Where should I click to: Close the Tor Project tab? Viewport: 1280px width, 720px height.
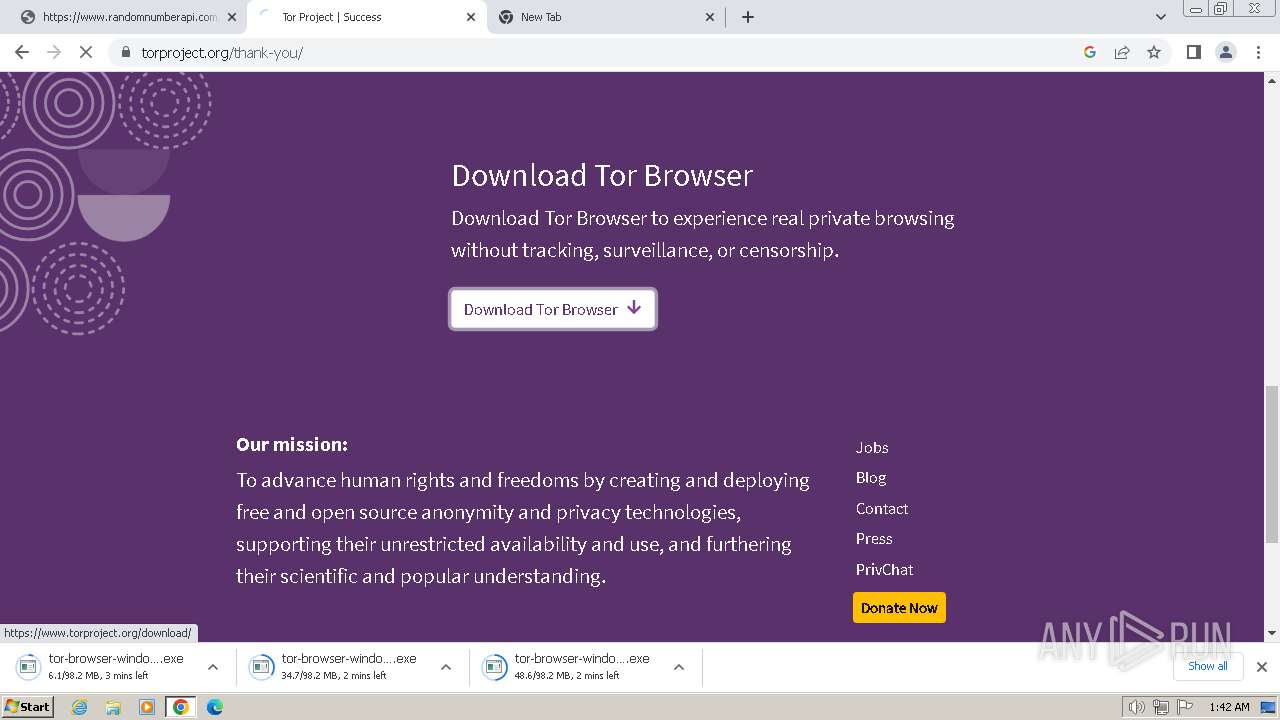click(x=472, y=17)
